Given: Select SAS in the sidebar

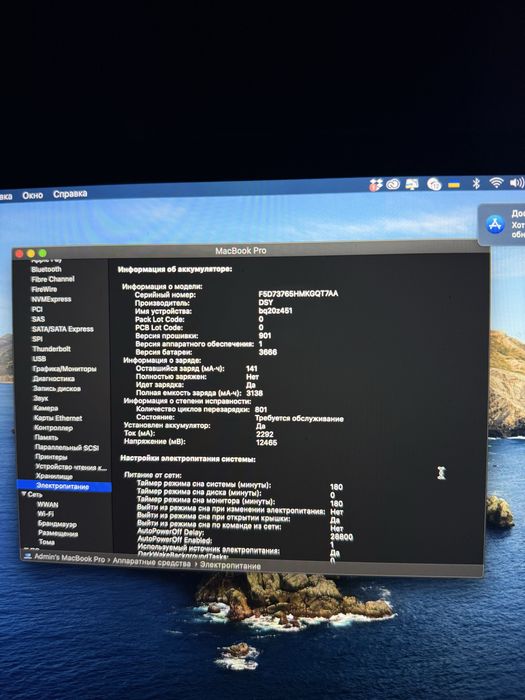Looking at the screenshot, I should pos(38,319).
